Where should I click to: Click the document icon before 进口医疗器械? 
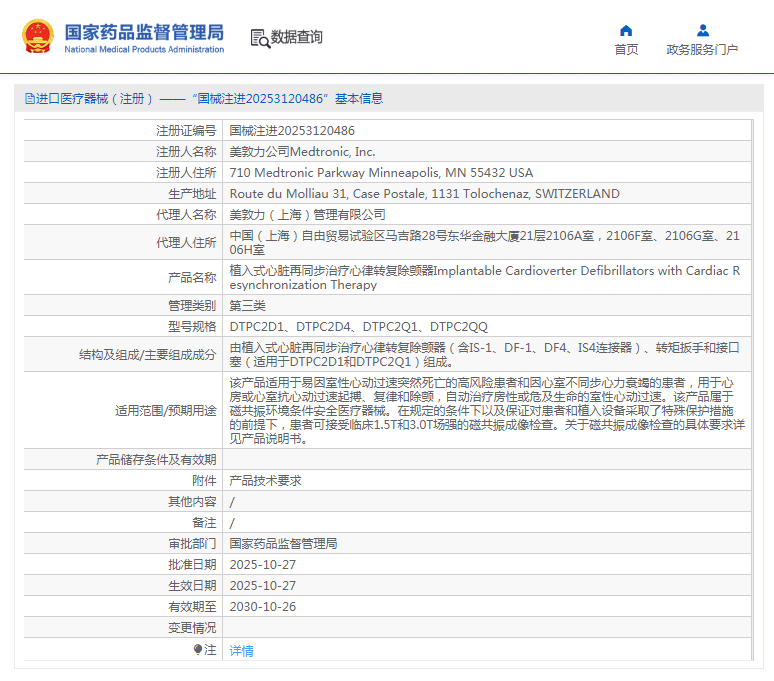point(29,99)
